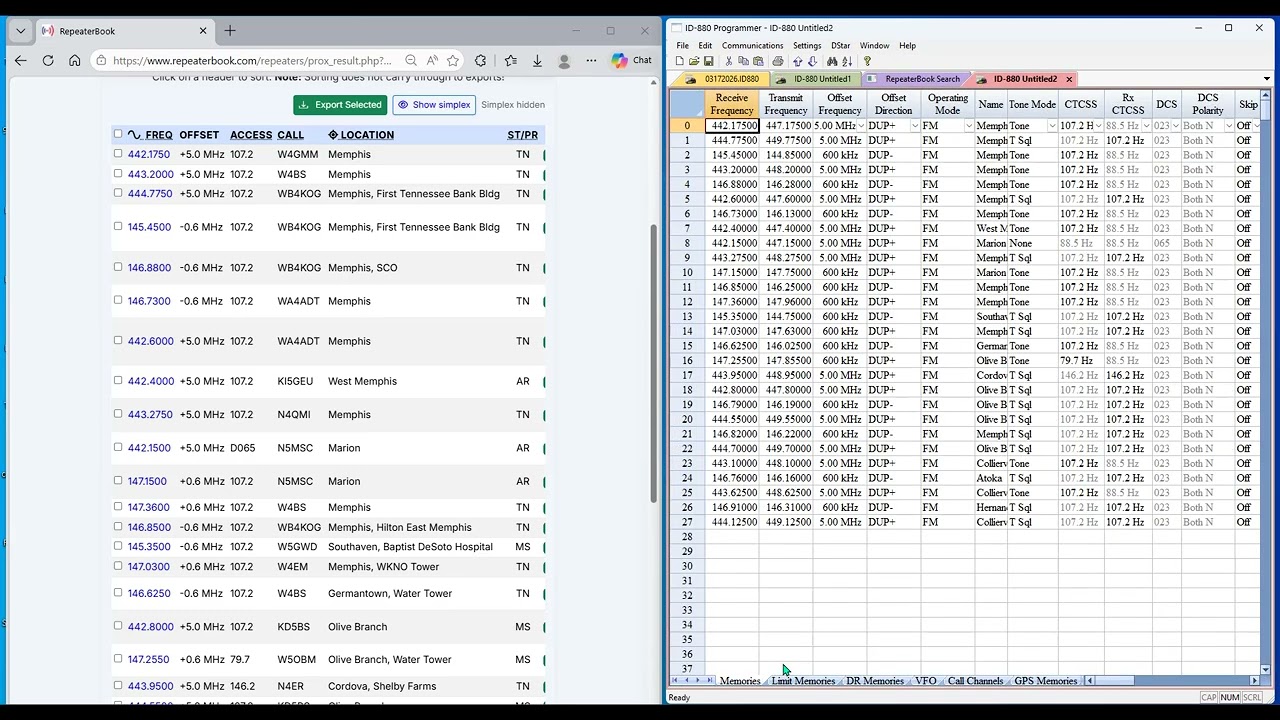Open row 0 Rx CTCSS dropdown arrow
The width and height of the screenshot is (1280, 720).
tap(1146, 126)
